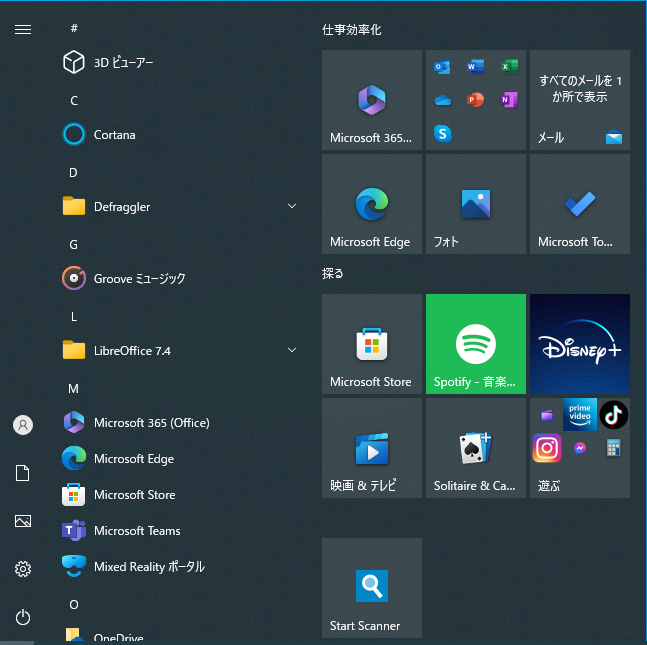Screen dimensions: 647x645
Task: Open TikTok in the 遊ぶ folder
Action: point(613,414)
